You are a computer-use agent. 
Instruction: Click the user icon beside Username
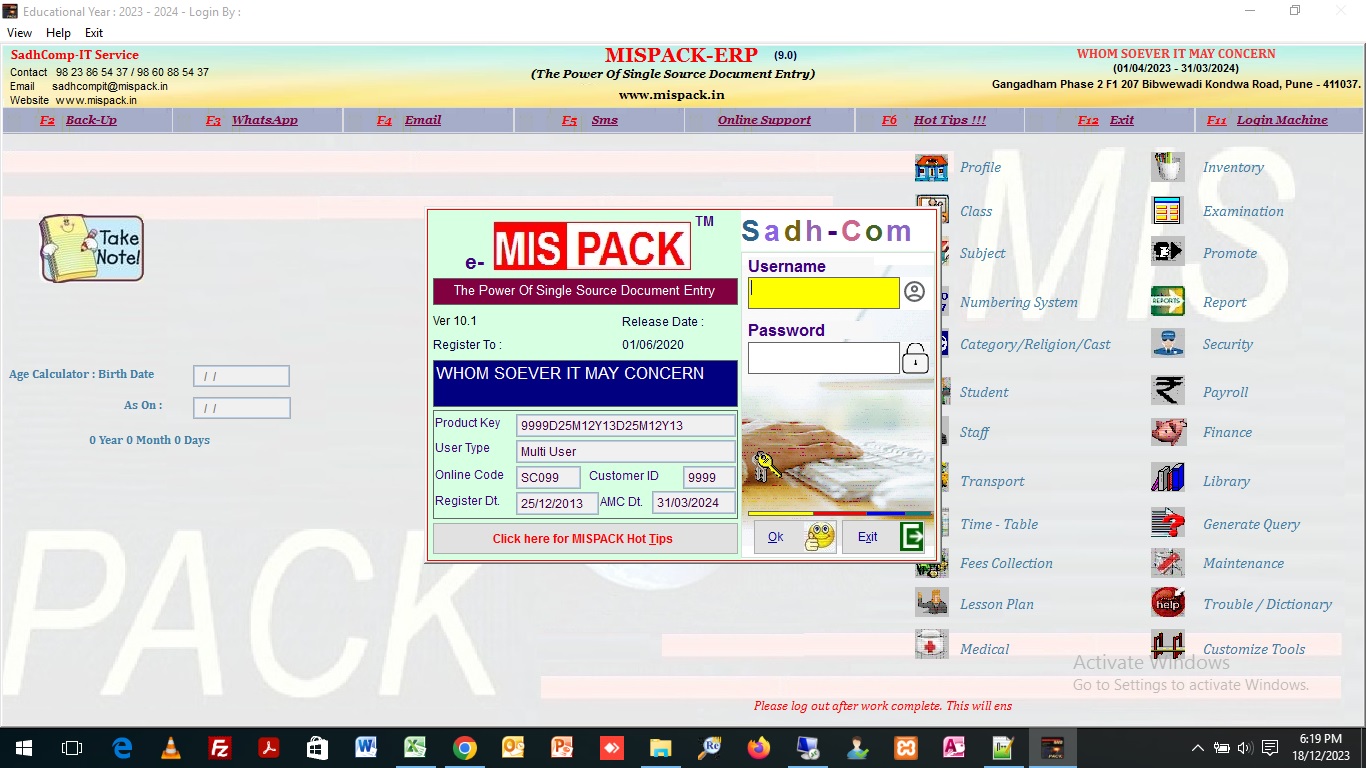914,292
